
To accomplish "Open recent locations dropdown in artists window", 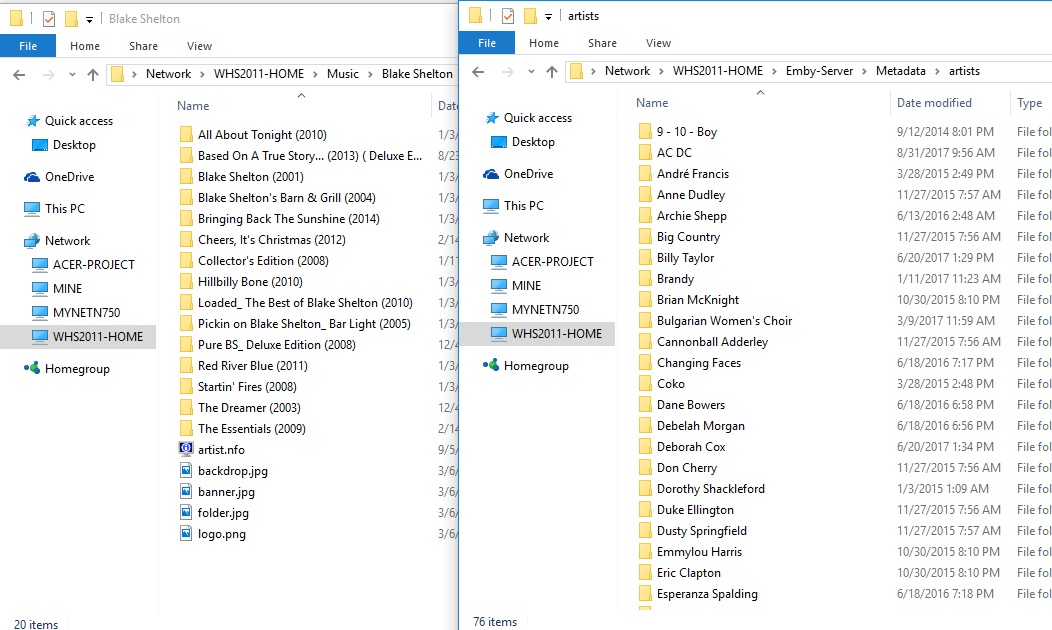I will tap(531, 72).
